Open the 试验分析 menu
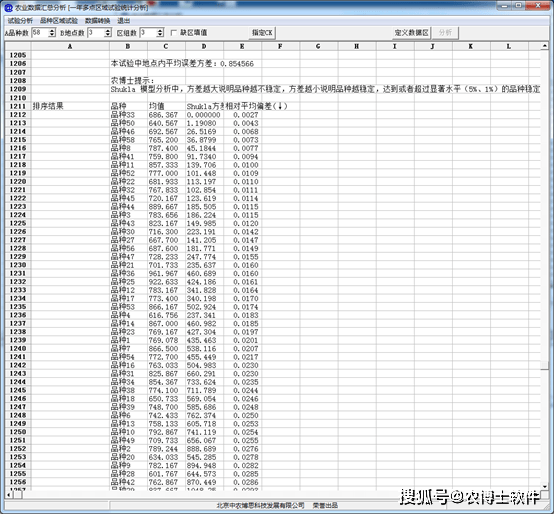This screenshot has width=554, height=514. pyautogui.click(x=20, y=21)
